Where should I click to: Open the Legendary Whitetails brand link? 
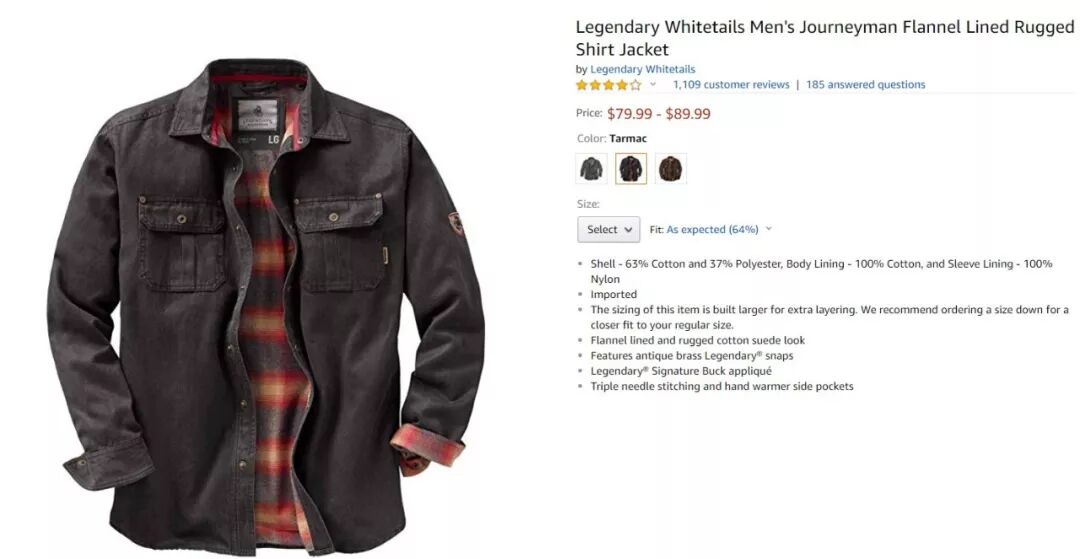(x=643, y=69)
